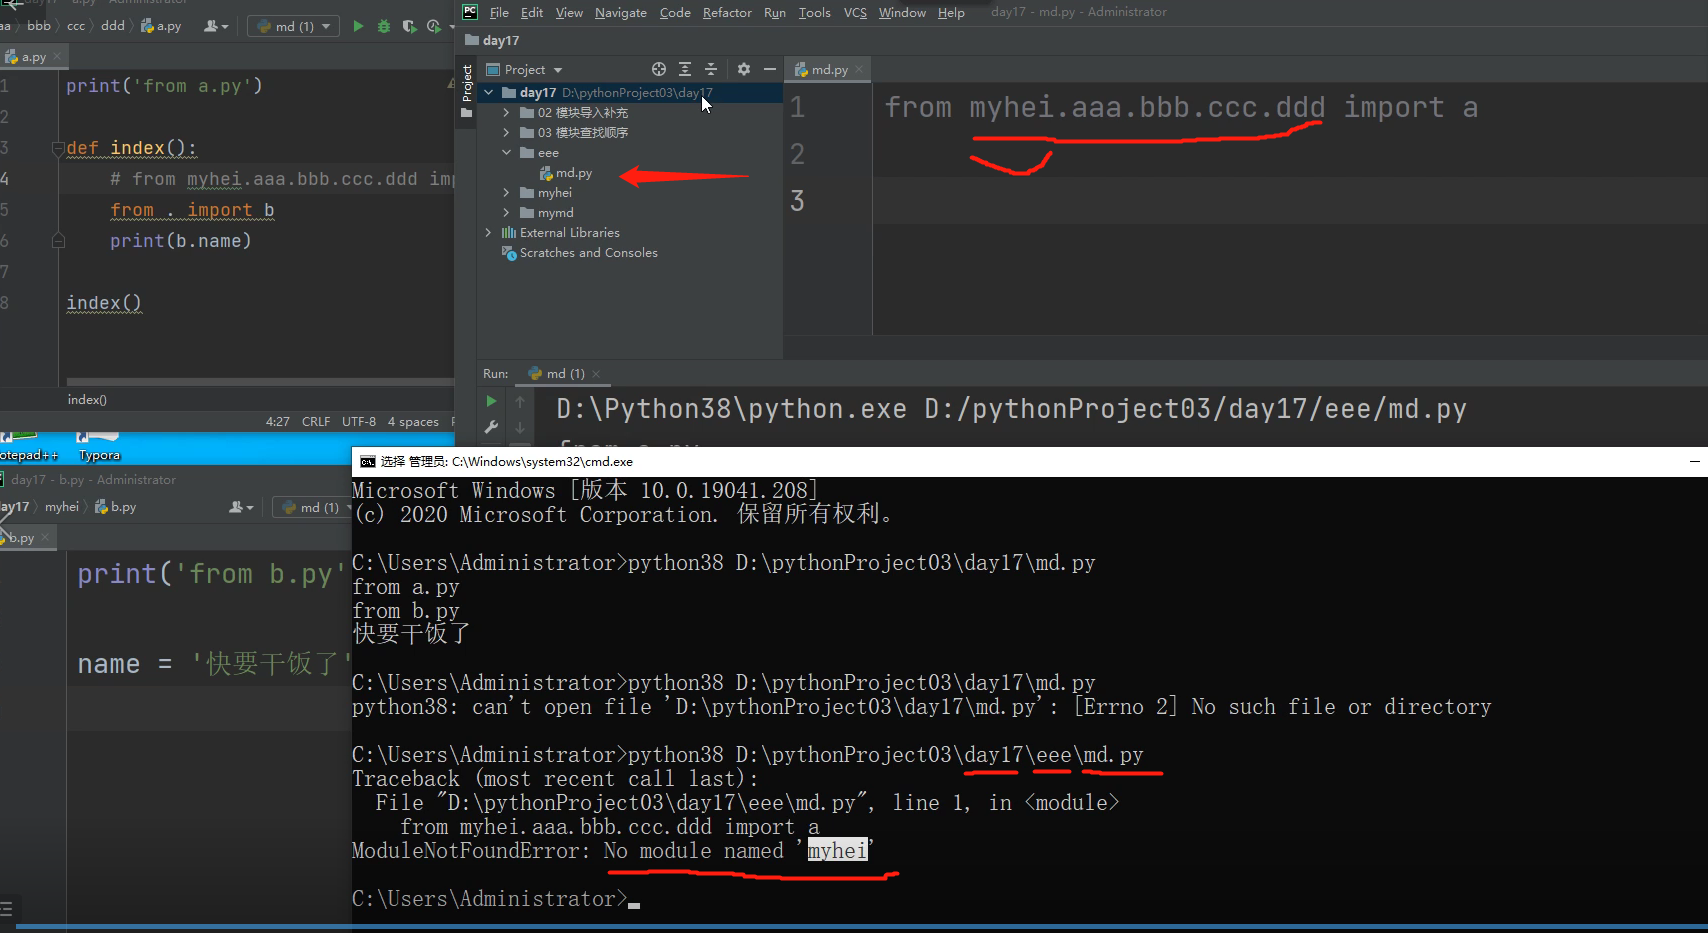Run with coverage in a.py window toolbar
This screenshot has width=1708, height=933.
click(x=409, y=26)
